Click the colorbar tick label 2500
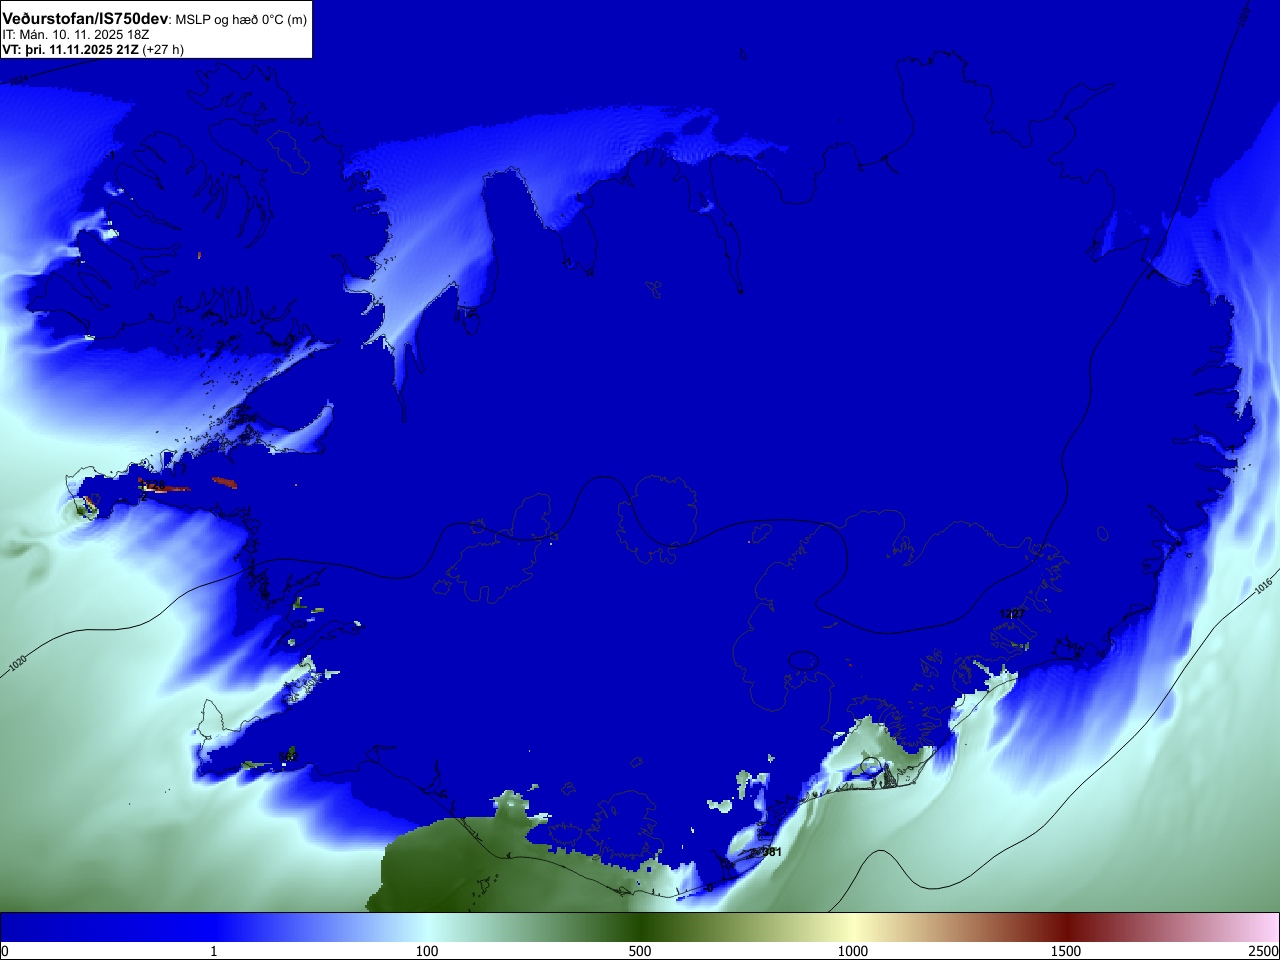 click(1264, 951)
